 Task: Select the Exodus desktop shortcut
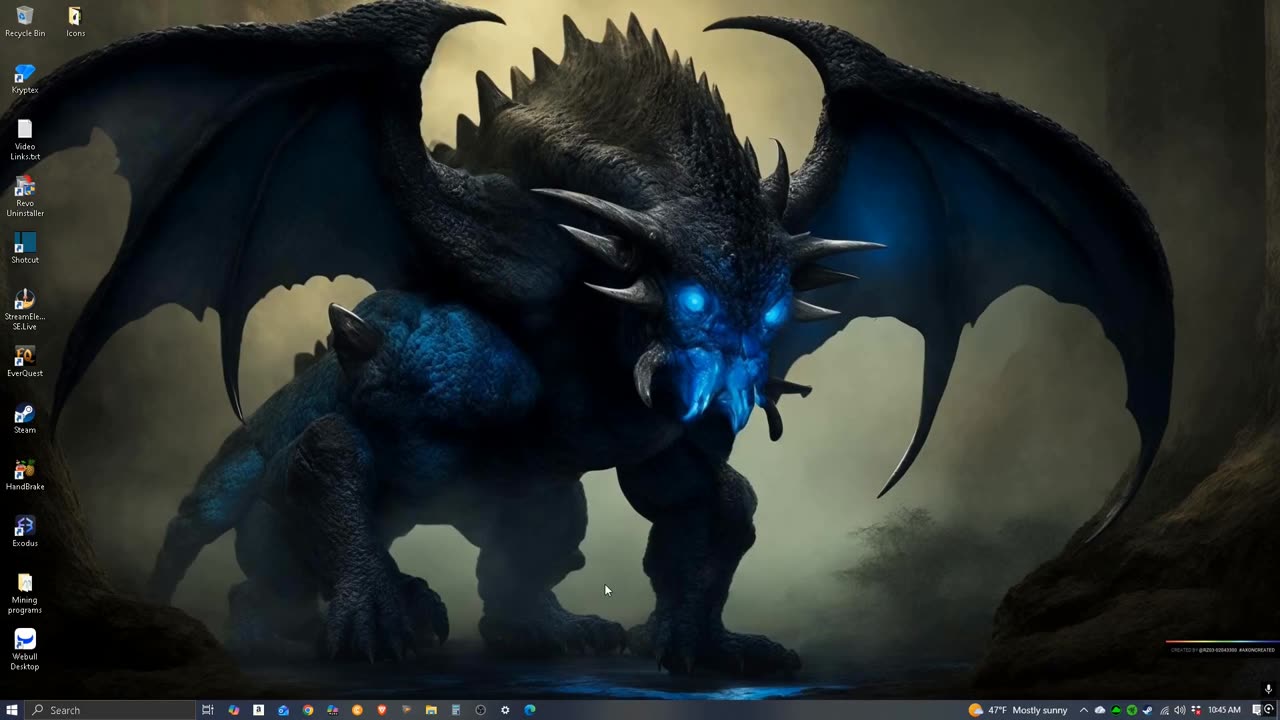click(x=25, y=532)
